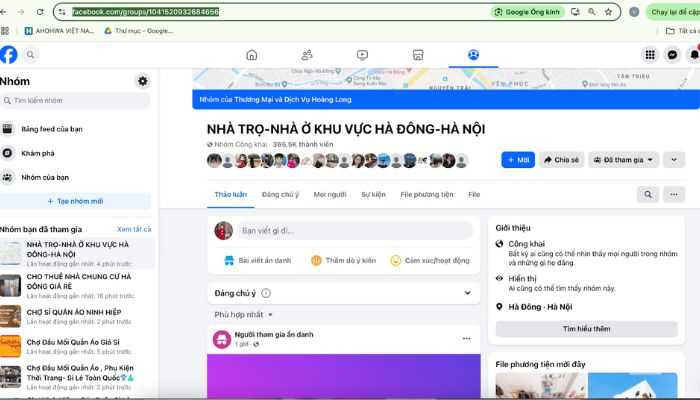Switch to the Đáng chú ý tab

[x=280, y=195]
